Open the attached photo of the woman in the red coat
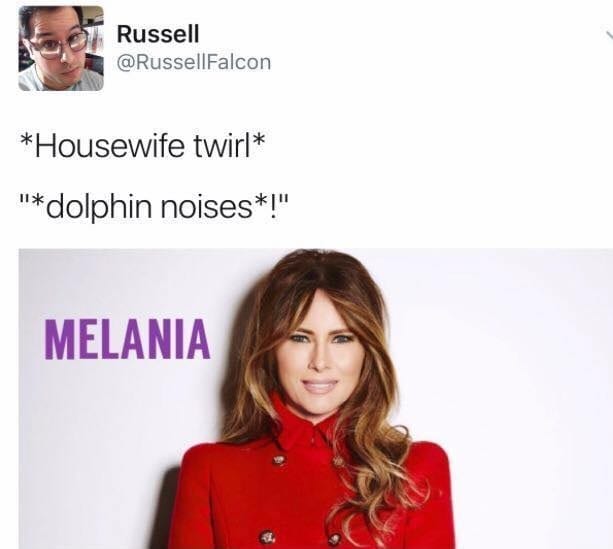This screenshot has width=613, height=549. (316, 398)
